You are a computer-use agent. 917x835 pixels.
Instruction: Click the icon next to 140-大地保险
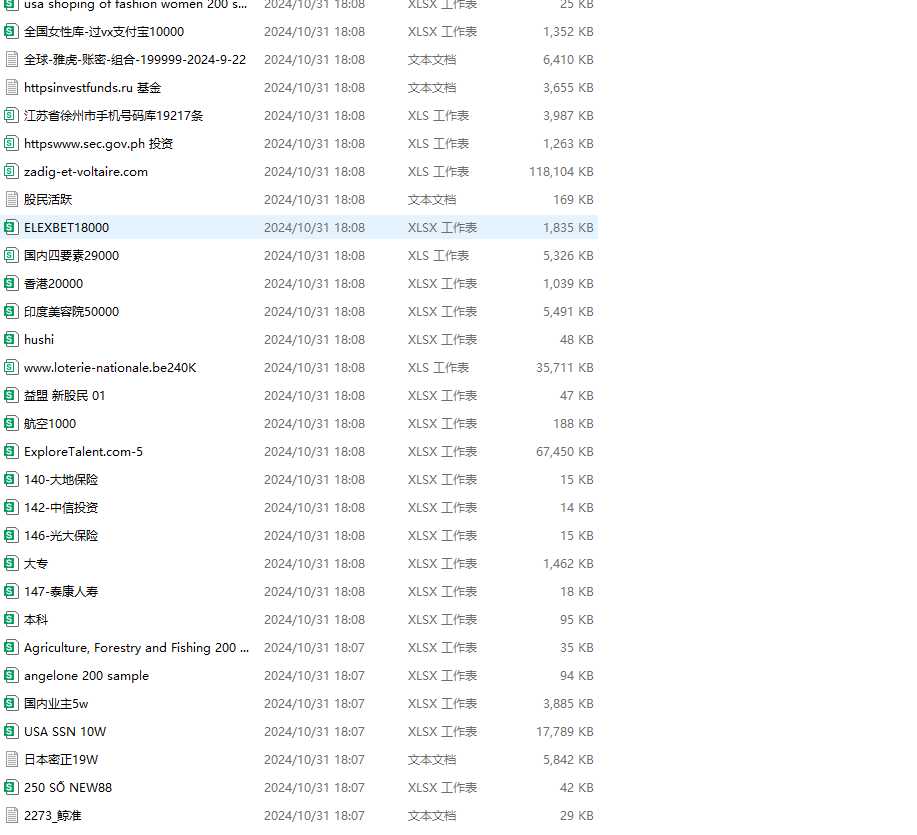click(x=11, y=480)
